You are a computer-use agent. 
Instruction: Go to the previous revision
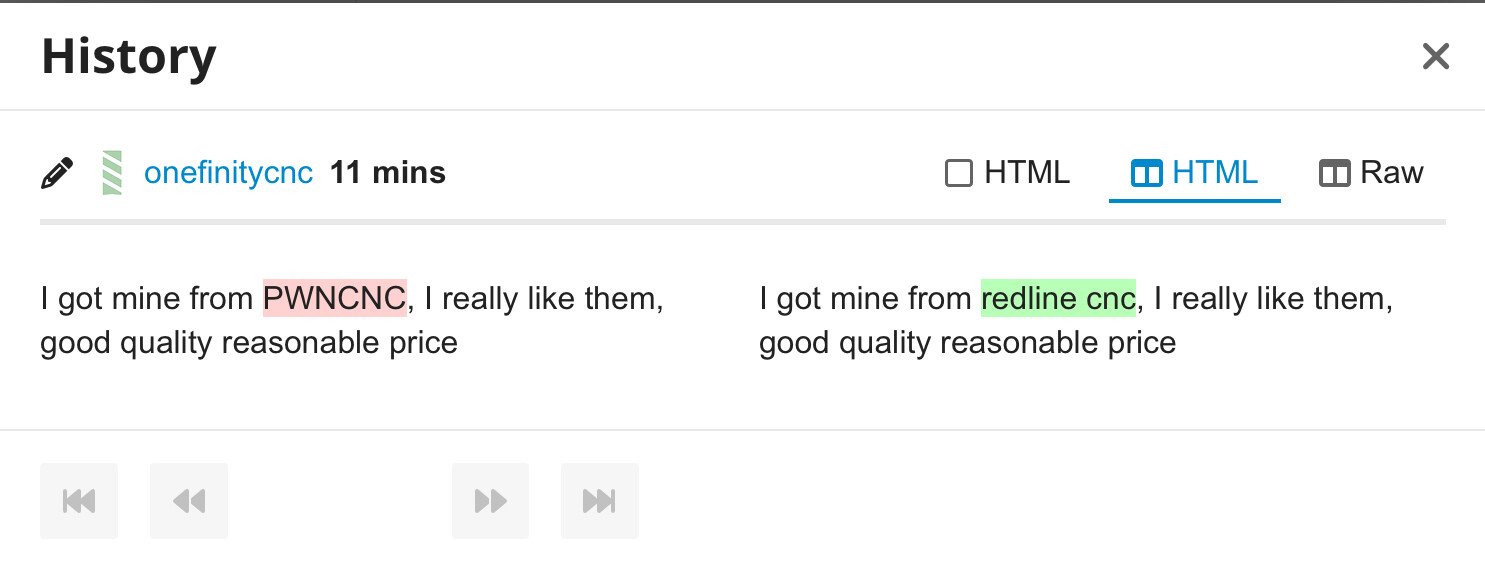189,501
